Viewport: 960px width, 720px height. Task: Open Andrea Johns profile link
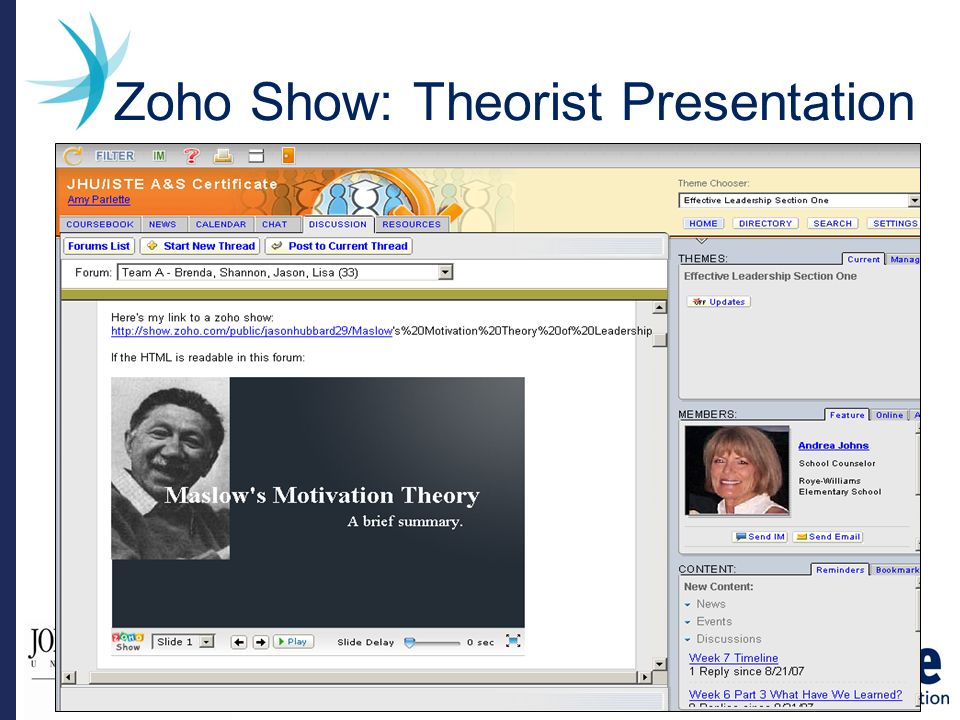point(833,446)
